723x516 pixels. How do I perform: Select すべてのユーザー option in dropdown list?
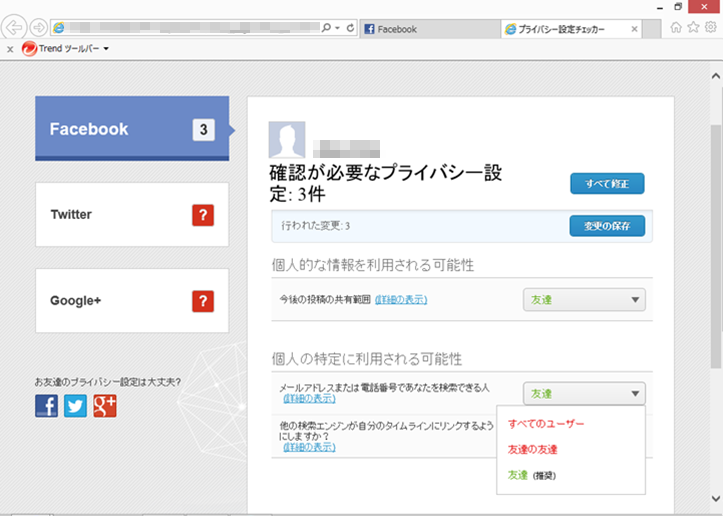click(x=546, y=424)
